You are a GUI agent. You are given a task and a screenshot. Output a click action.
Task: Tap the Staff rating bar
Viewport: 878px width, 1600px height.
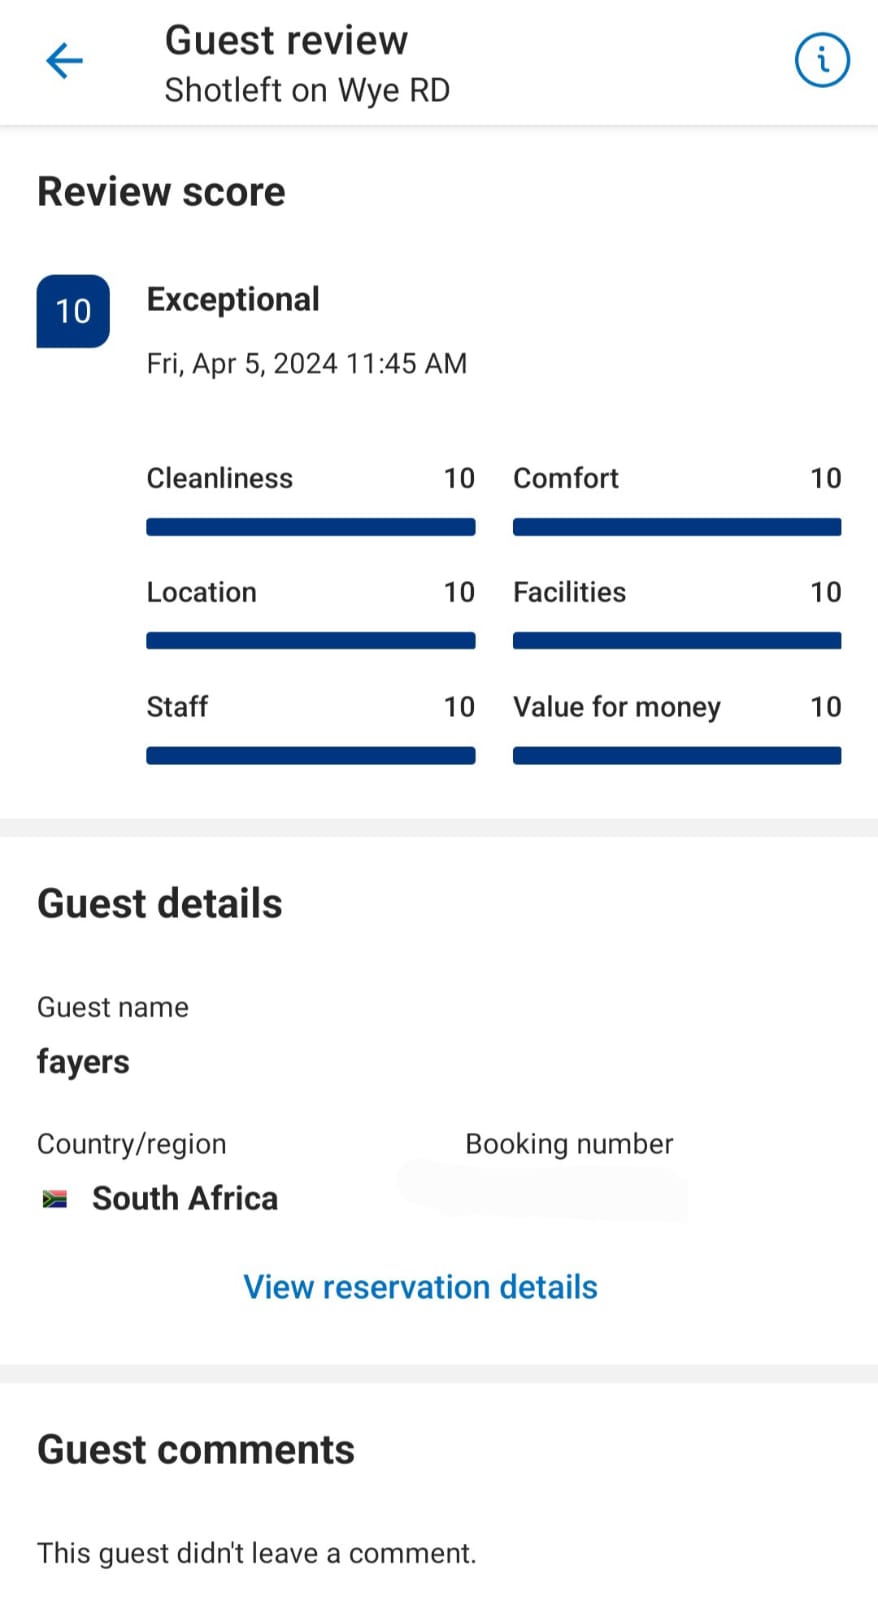coord(310,756)
